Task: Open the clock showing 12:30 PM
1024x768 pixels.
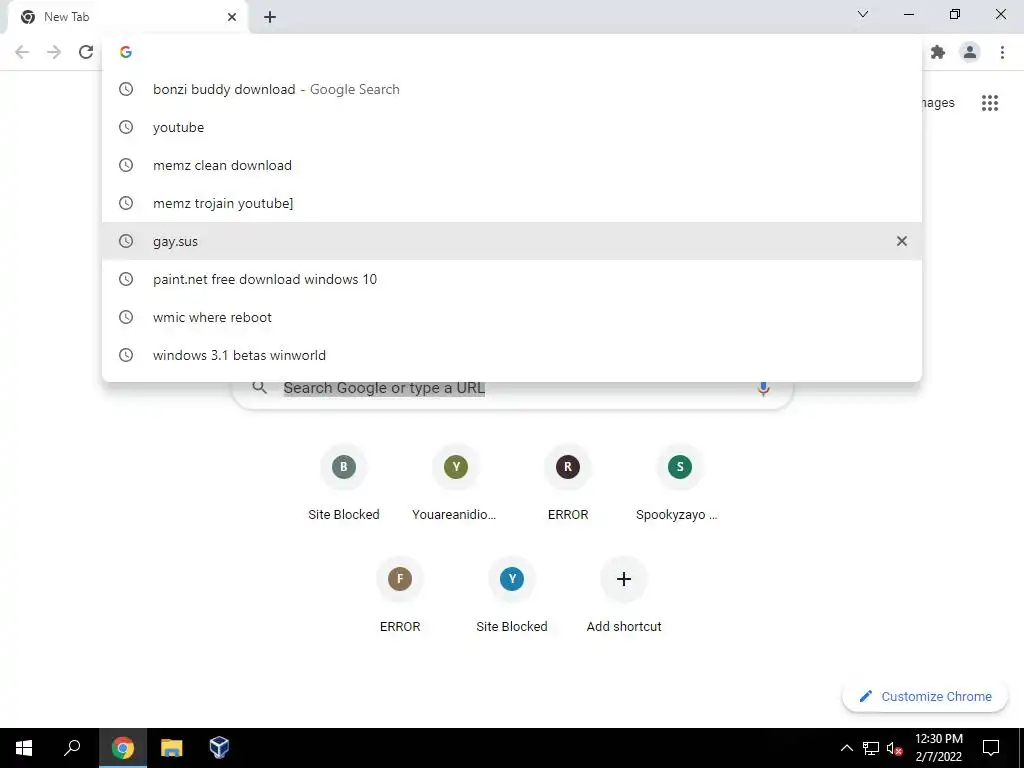Action: click(x=938, y=748)
